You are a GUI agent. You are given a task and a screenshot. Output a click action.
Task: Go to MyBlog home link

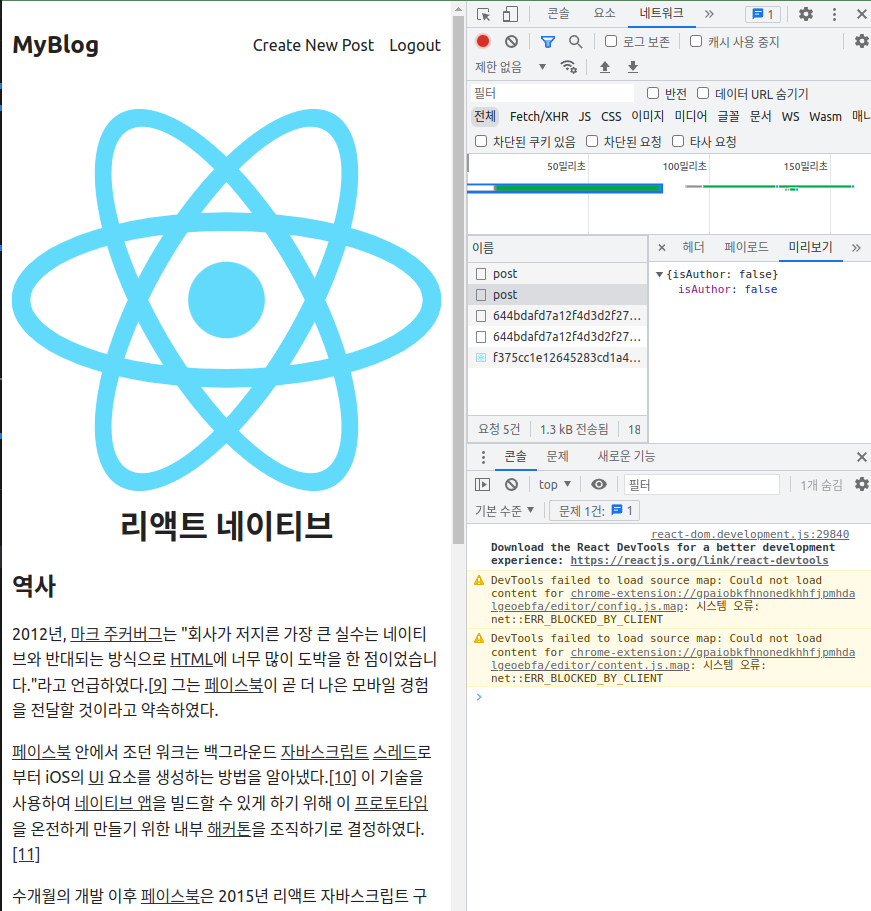tap(56, 45)
